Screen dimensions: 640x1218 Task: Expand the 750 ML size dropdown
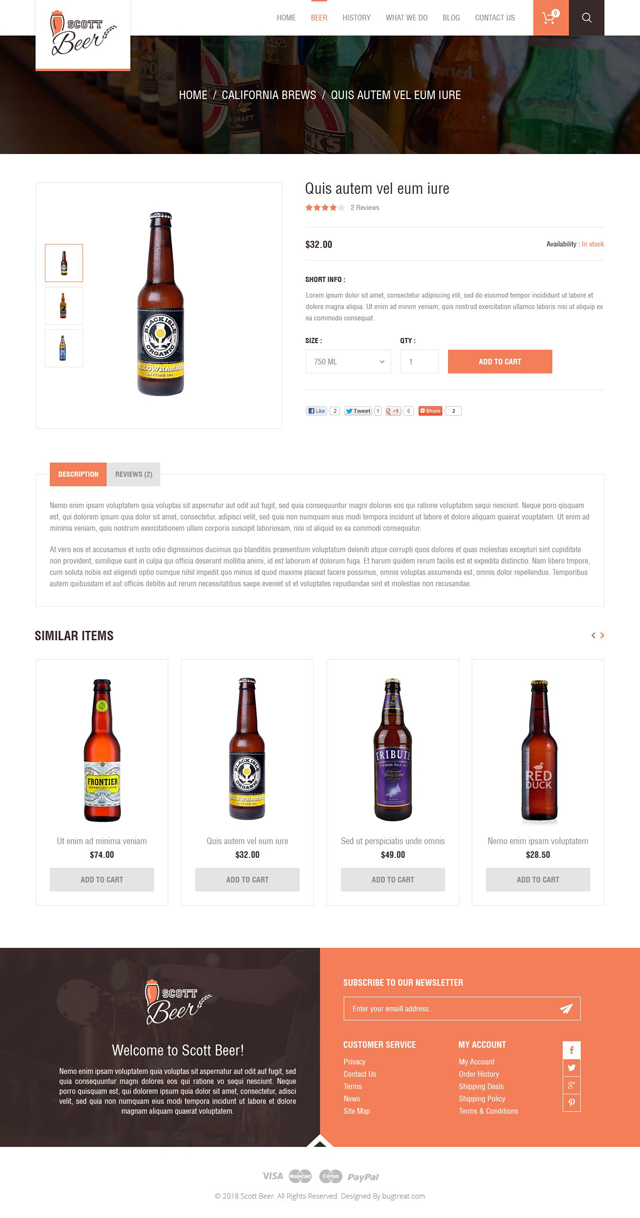pyautogui.click(x=348, y=361)
